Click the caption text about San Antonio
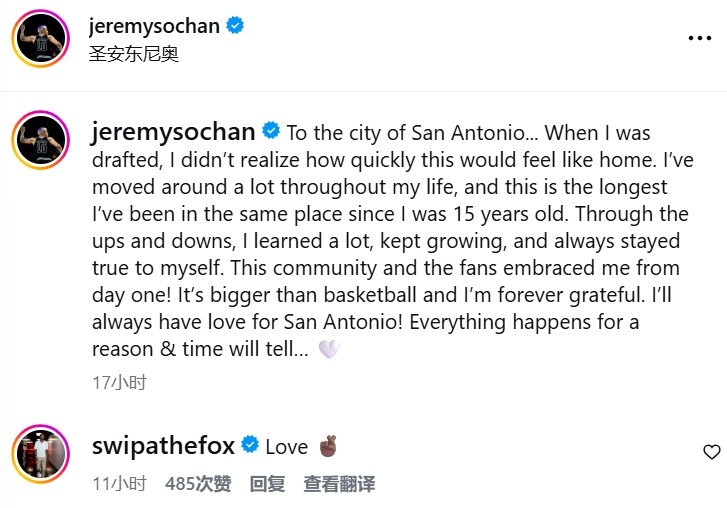This screenshot has height=508, width=727. point(390,240)
